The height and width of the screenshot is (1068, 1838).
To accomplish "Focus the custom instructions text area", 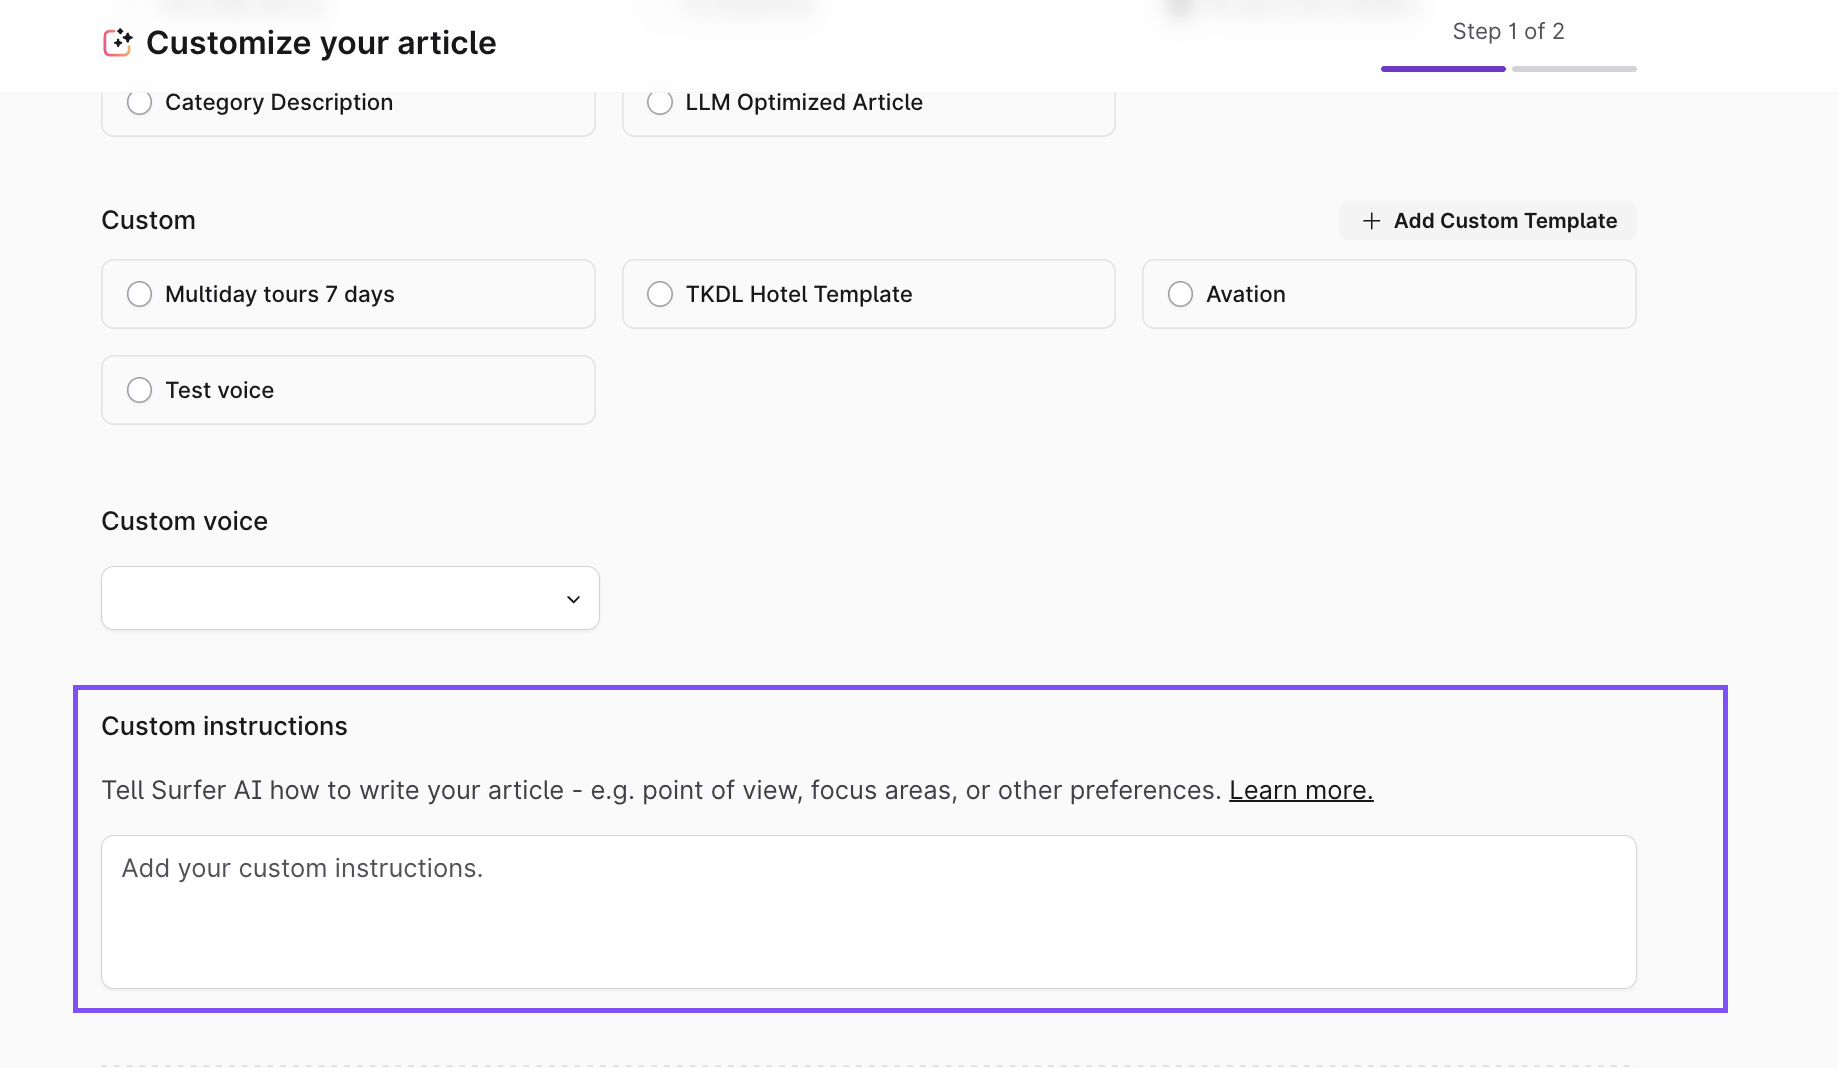I will tap(868, 912).
